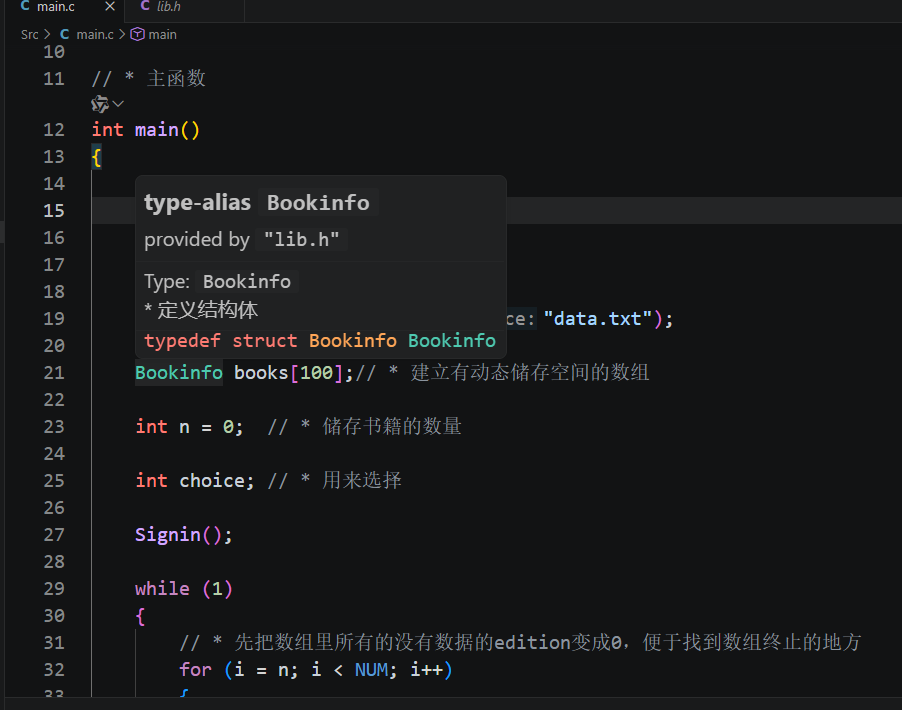Click line number 12 in gutter

pos(54,130)
